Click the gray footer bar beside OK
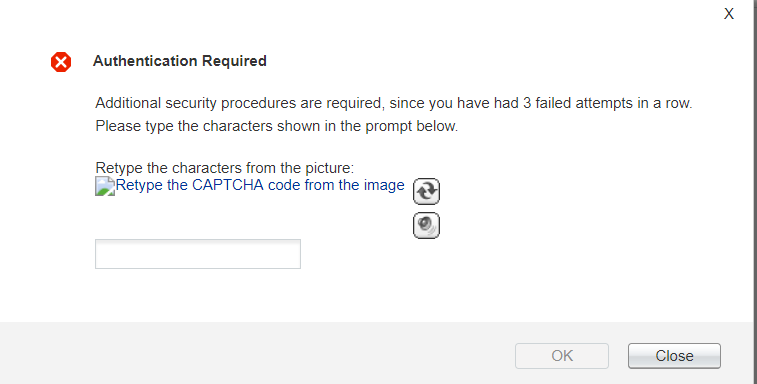 tap(256, 353)
